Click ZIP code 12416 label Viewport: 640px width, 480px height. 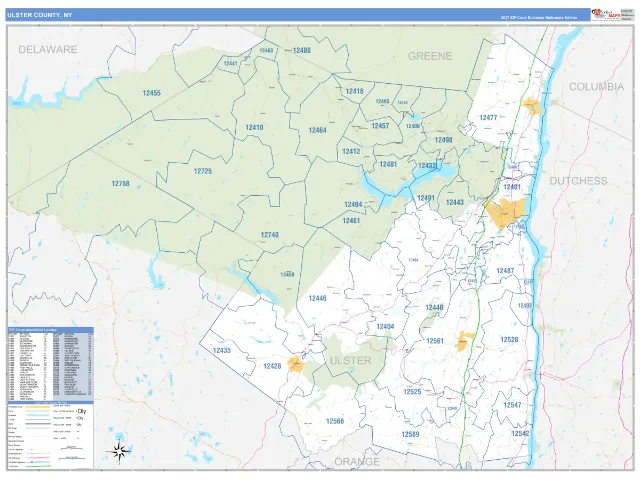[x=354, y=91]
